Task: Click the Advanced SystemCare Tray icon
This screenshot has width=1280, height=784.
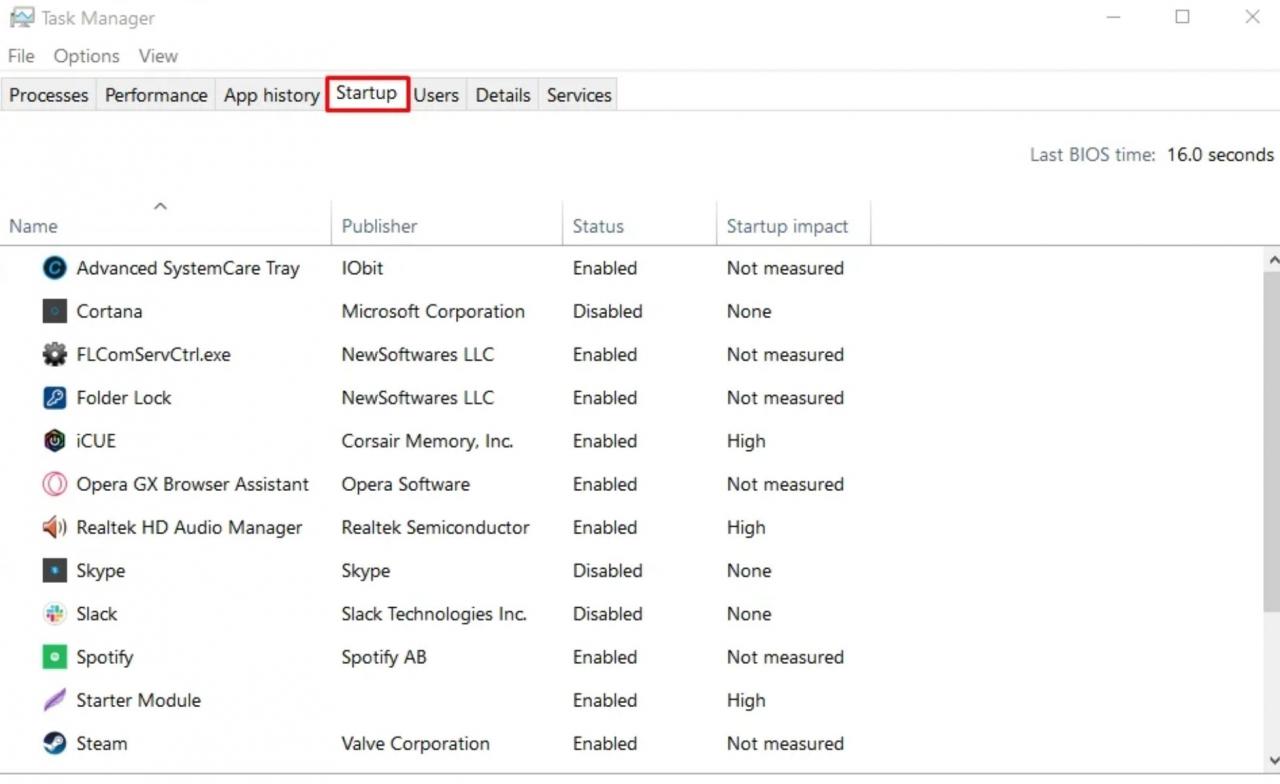Action: 54,268
